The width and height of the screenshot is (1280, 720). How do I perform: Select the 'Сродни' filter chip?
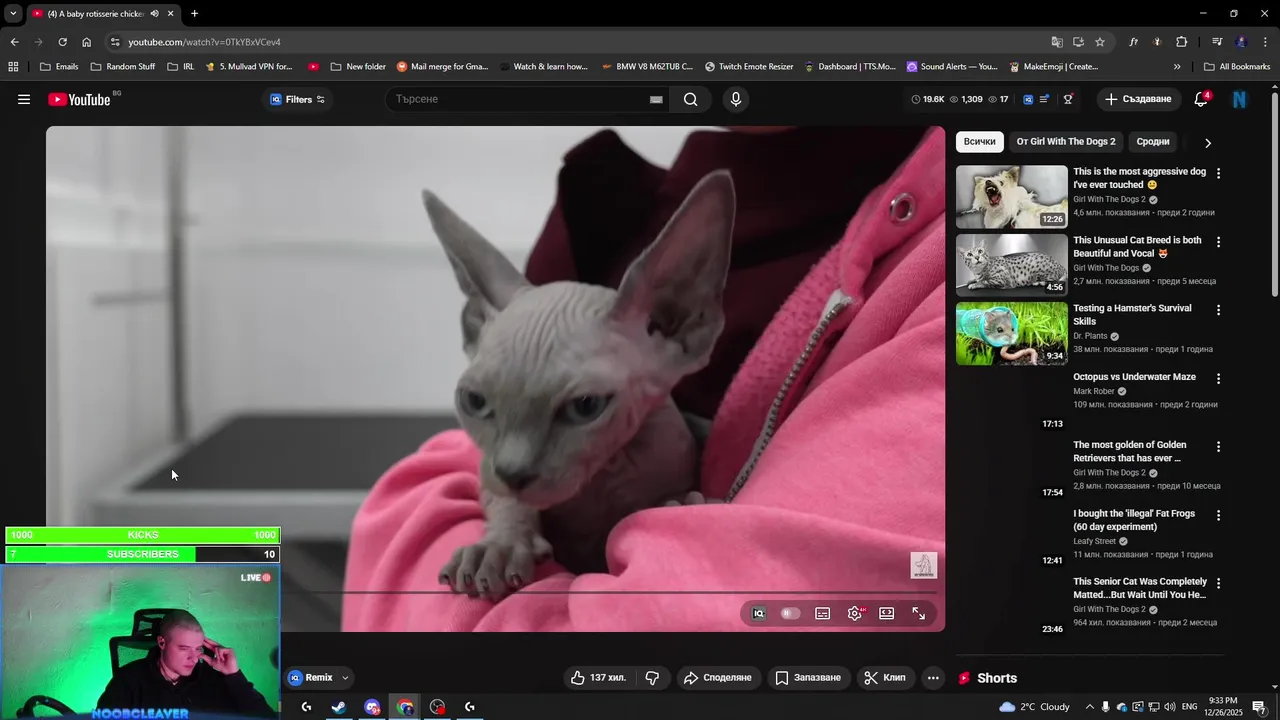pyautogui.click(x=1153, y=142)
